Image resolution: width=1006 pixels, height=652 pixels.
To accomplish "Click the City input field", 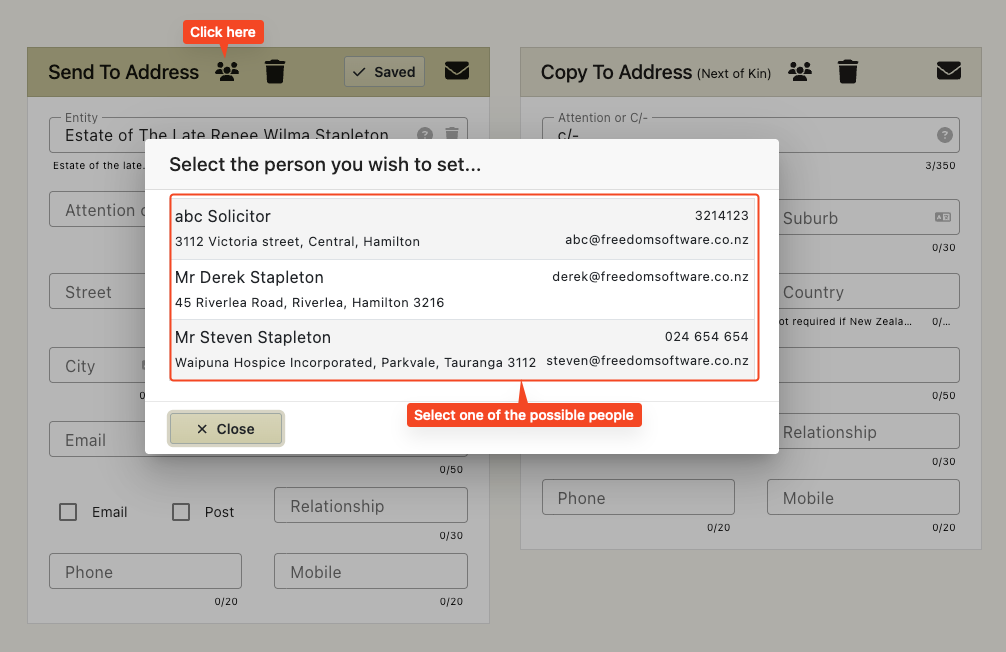I will tap(98, 365).
